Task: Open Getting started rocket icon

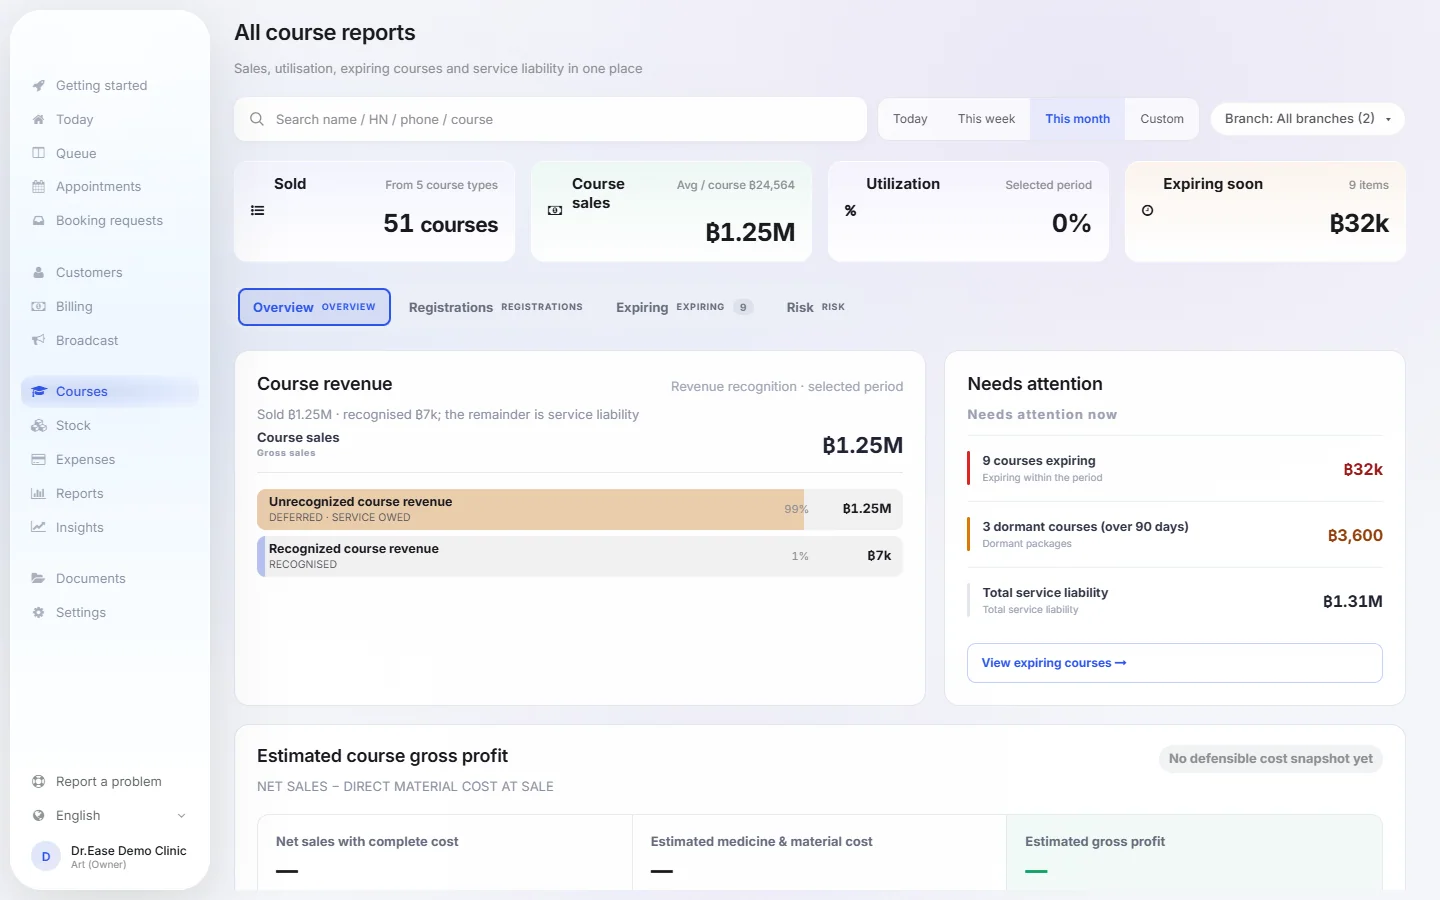Action: (x=38, y=86)
